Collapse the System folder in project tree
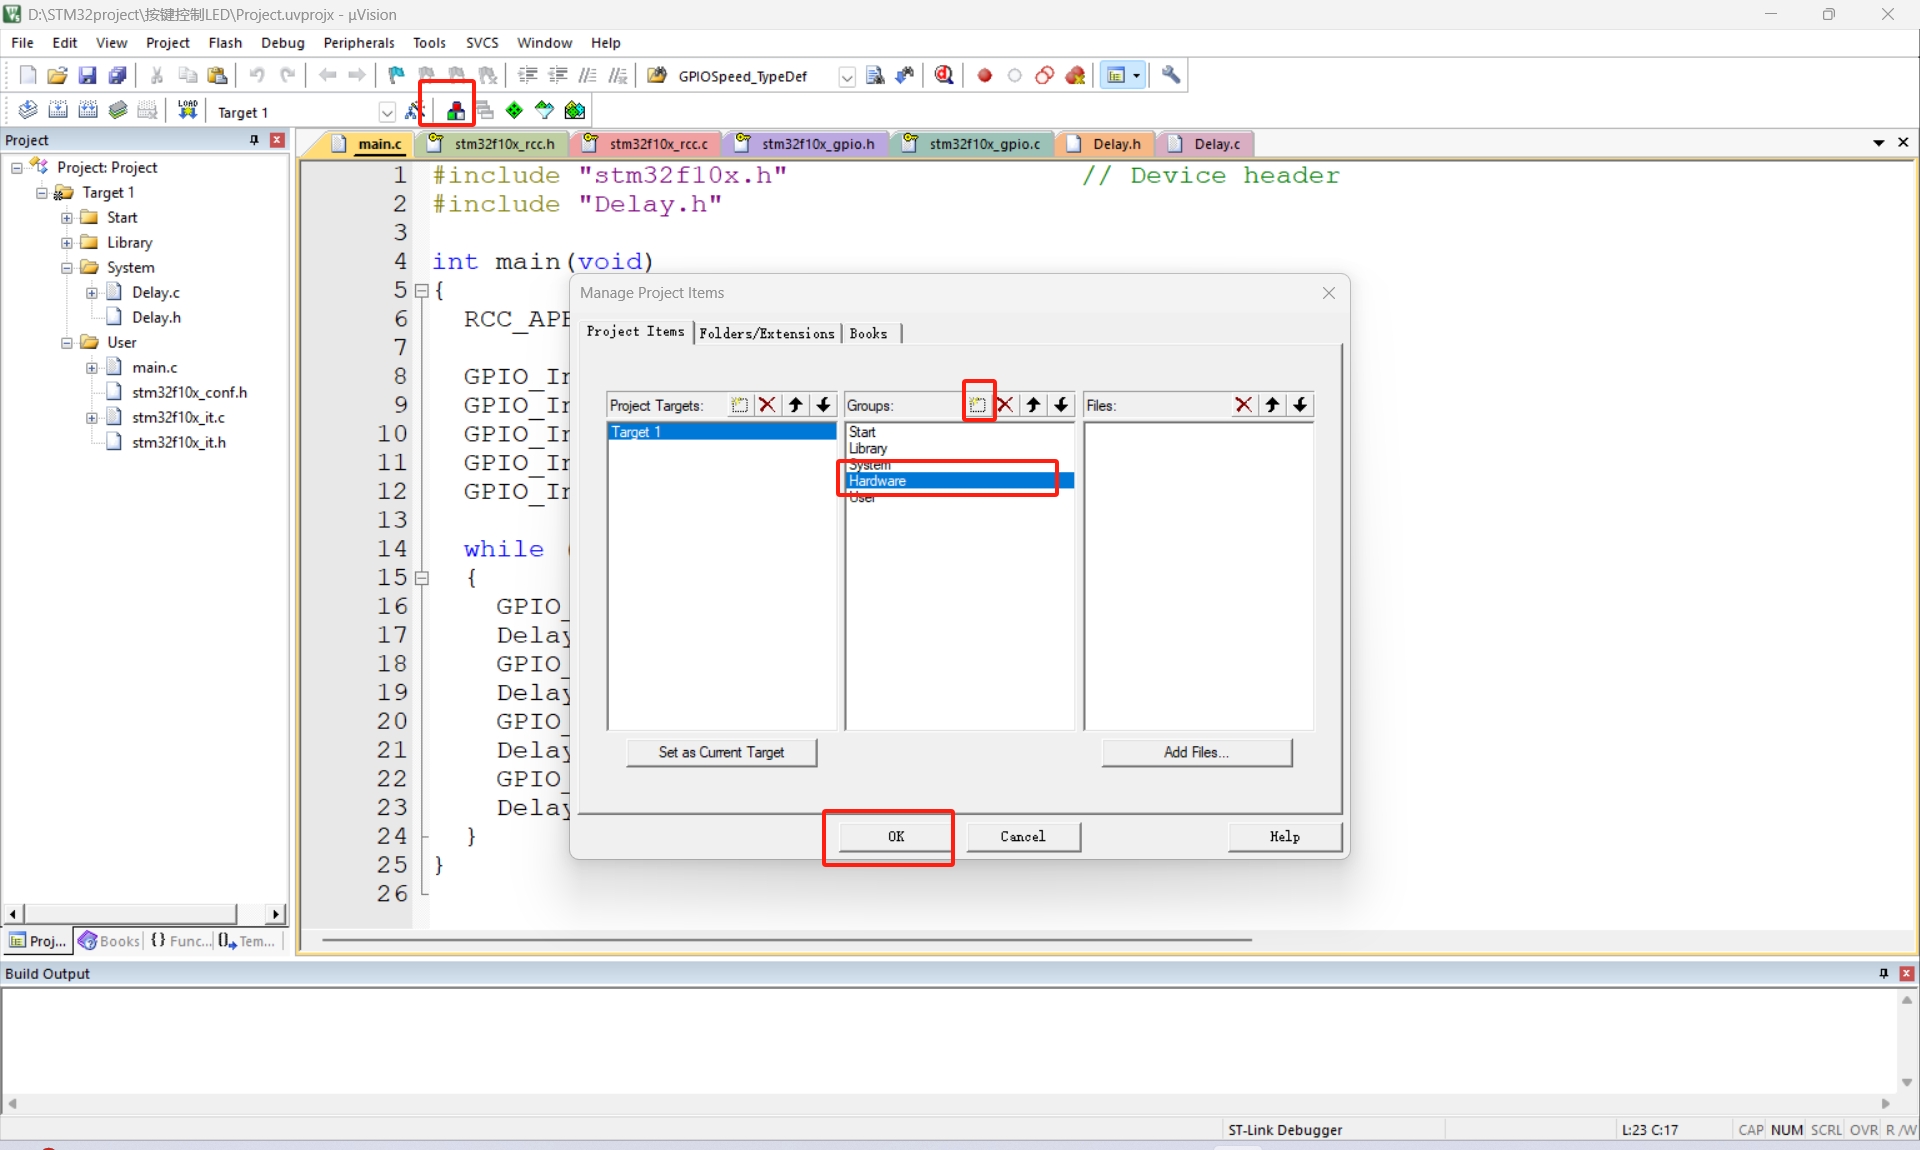 [67, 268]
